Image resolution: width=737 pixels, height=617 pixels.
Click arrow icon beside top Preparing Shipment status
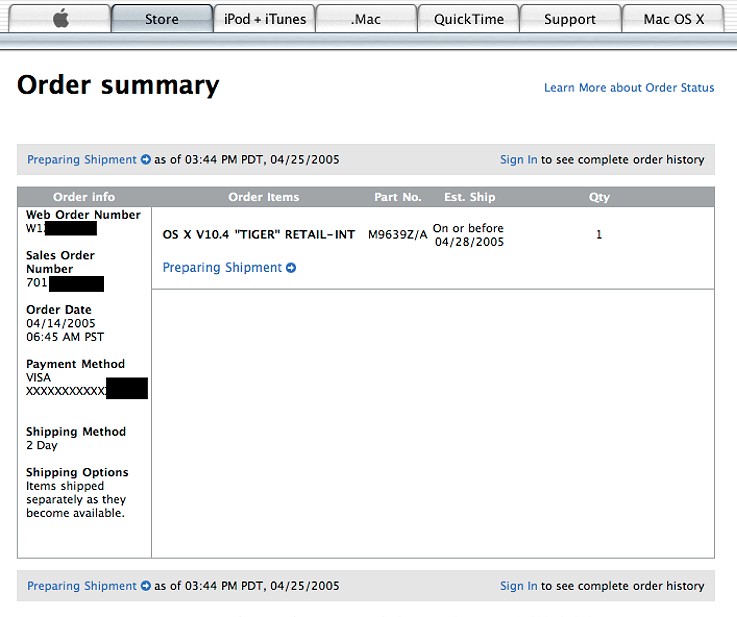(x=146, y=160)
